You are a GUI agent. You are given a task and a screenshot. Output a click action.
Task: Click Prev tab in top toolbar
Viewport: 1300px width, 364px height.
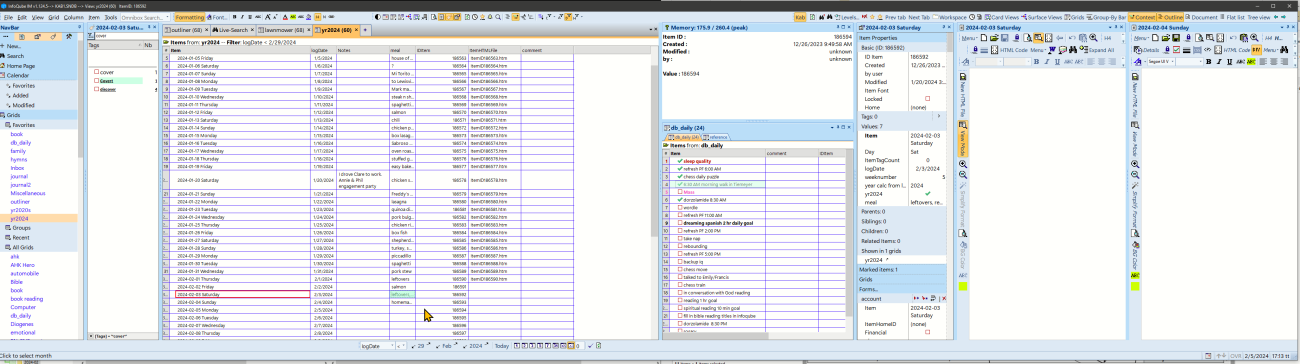pyautogui.click(x=895, y=17)
